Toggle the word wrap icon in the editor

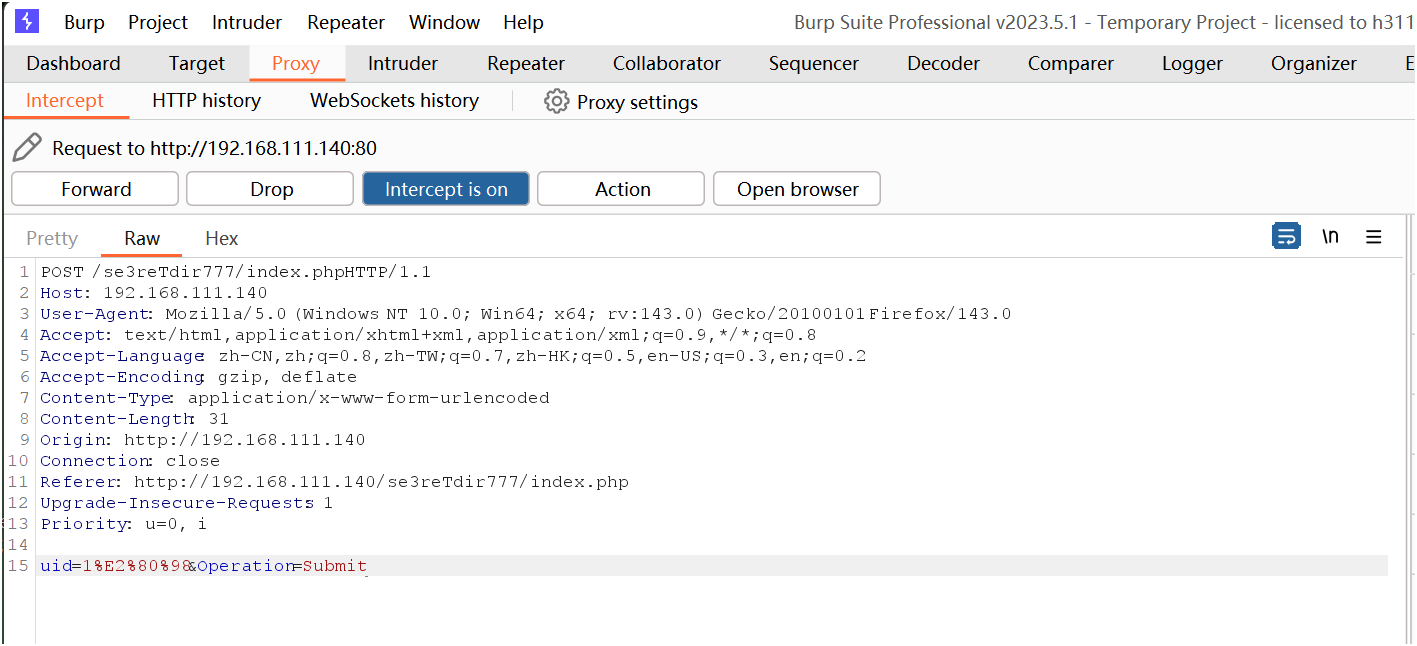point(1286,237)
